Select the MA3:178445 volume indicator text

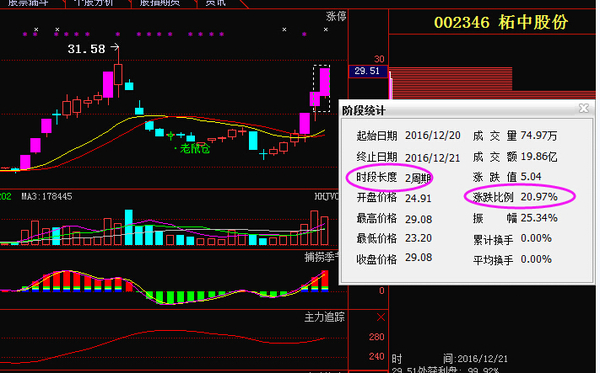click(47, 197)
